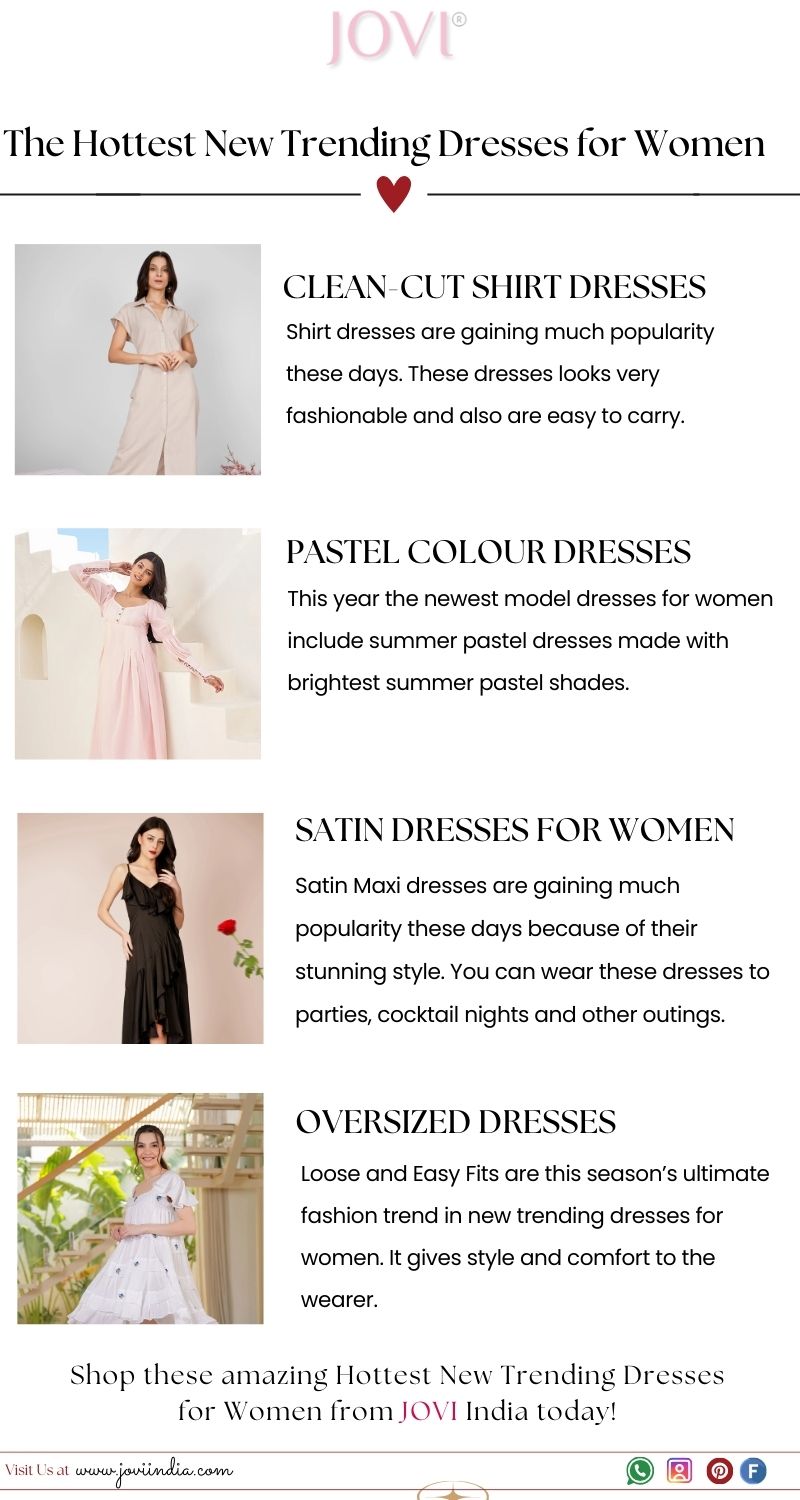Click the Hottest New Trending Dresses title
The width and height of the screenshot is (800, 1500).
pyautogui.click(x=384, y=144)
